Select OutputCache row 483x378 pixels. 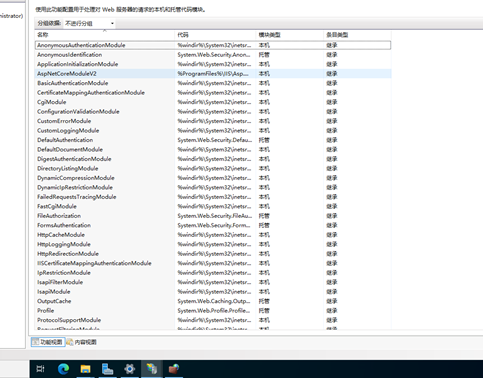[213, 301]
